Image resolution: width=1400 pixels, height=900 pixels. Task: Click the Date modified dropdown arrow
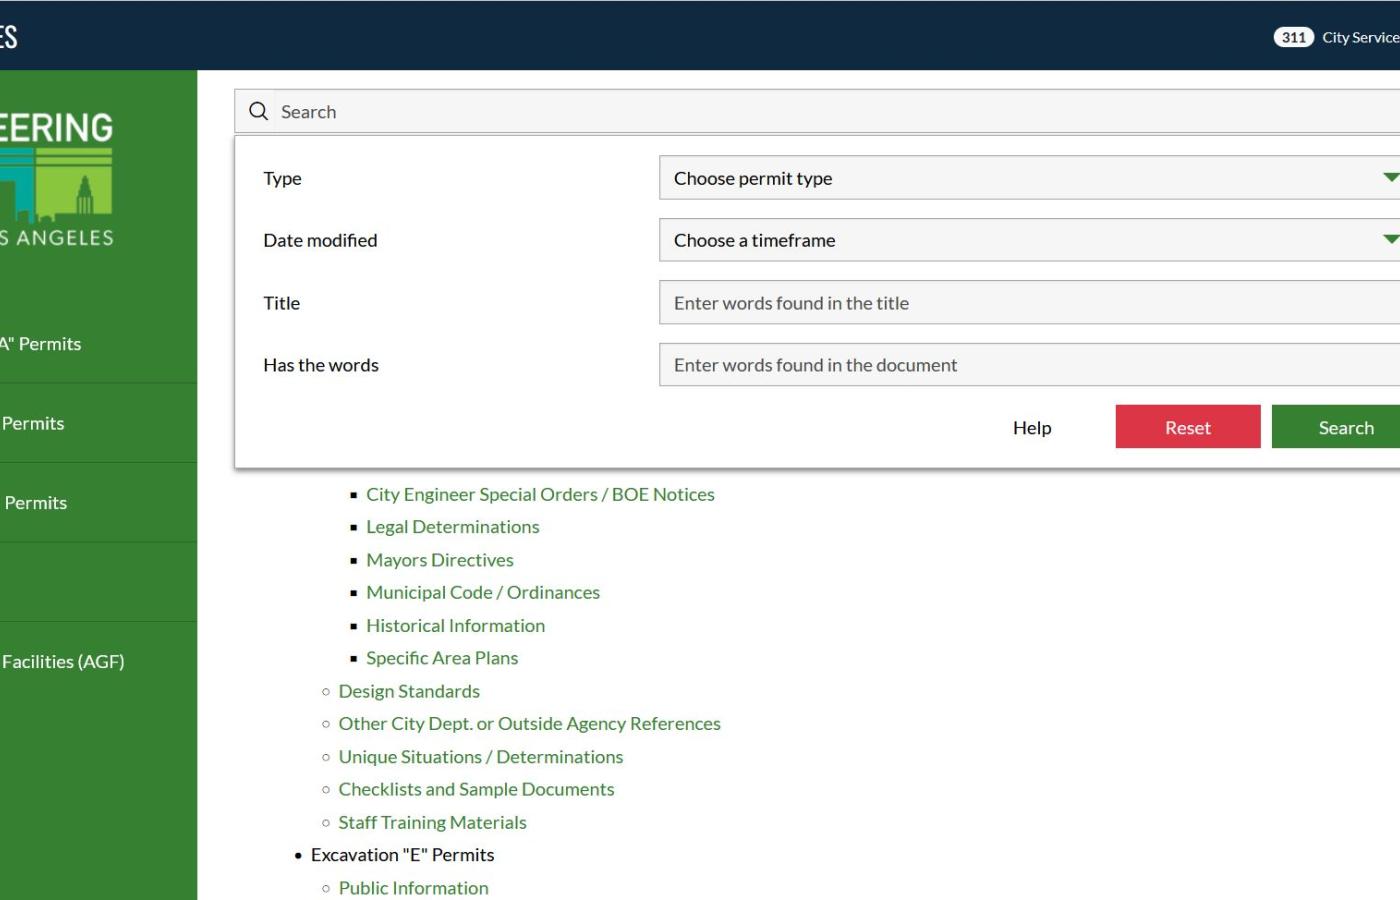[1390, 239]
